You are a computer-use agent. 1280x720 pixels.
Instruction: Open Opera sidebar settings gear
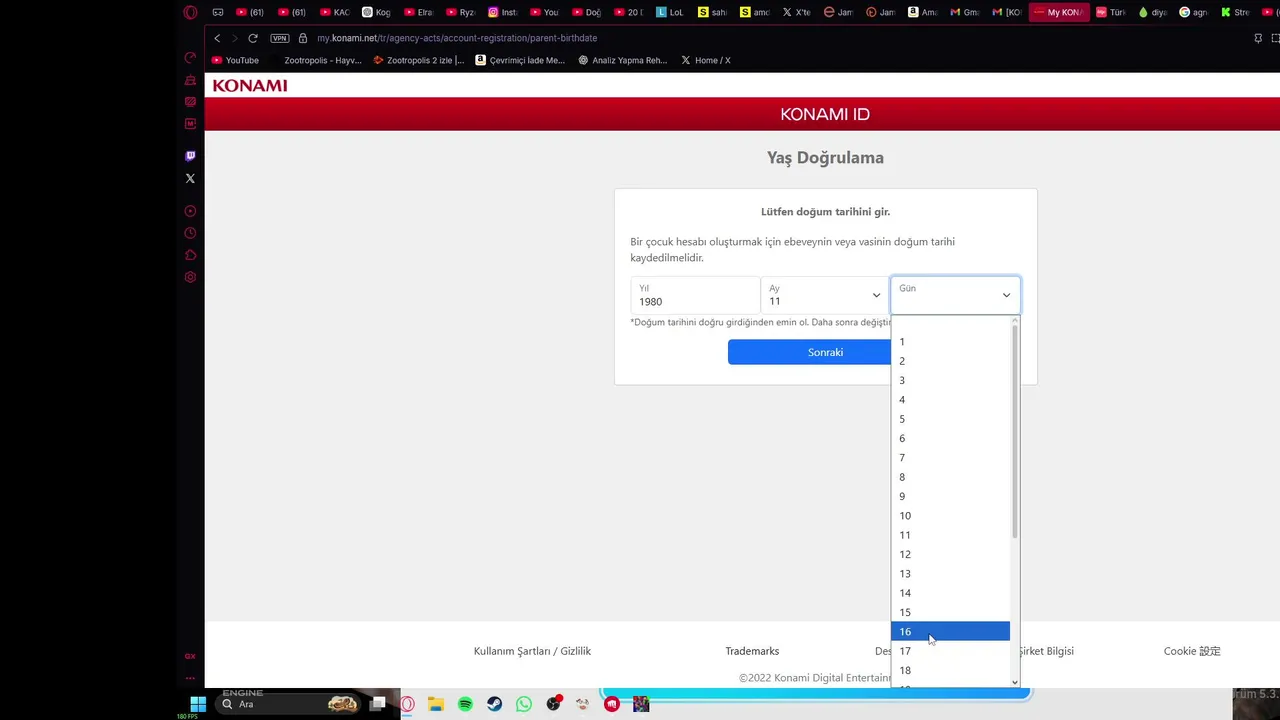tap(190, 277)
